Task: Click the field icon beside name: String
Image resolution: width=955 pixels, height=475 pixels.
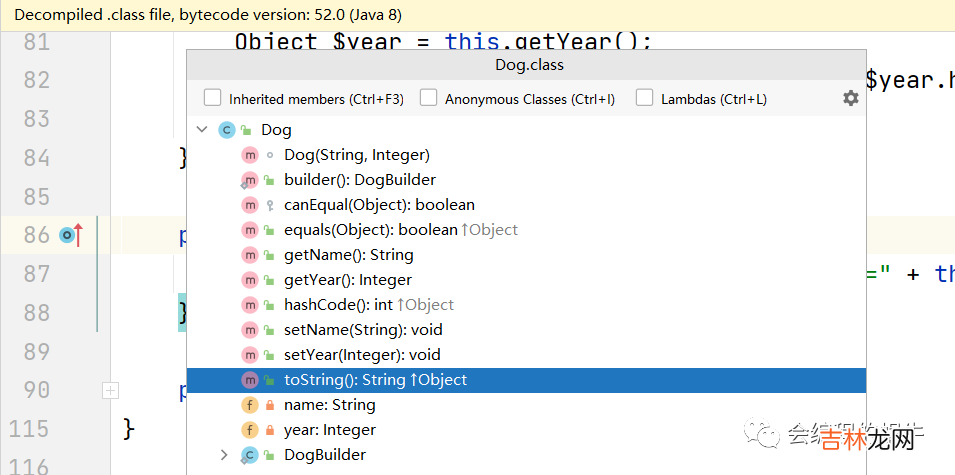Action: click(x=250, y=405)
